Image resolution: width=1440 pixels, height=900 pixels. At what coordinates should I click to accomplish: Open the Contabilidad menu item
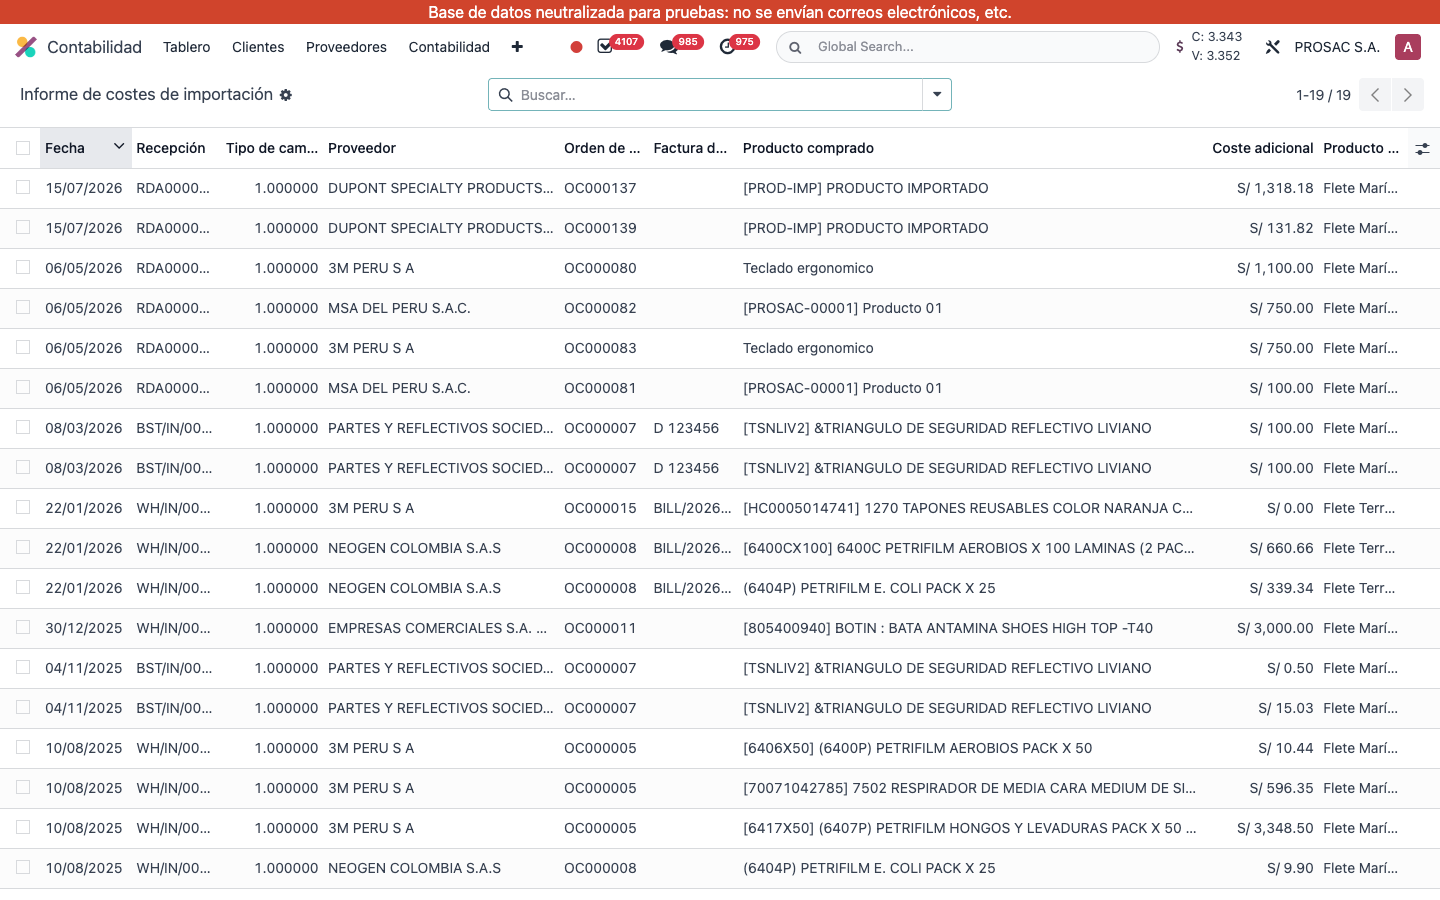point(449,47)
